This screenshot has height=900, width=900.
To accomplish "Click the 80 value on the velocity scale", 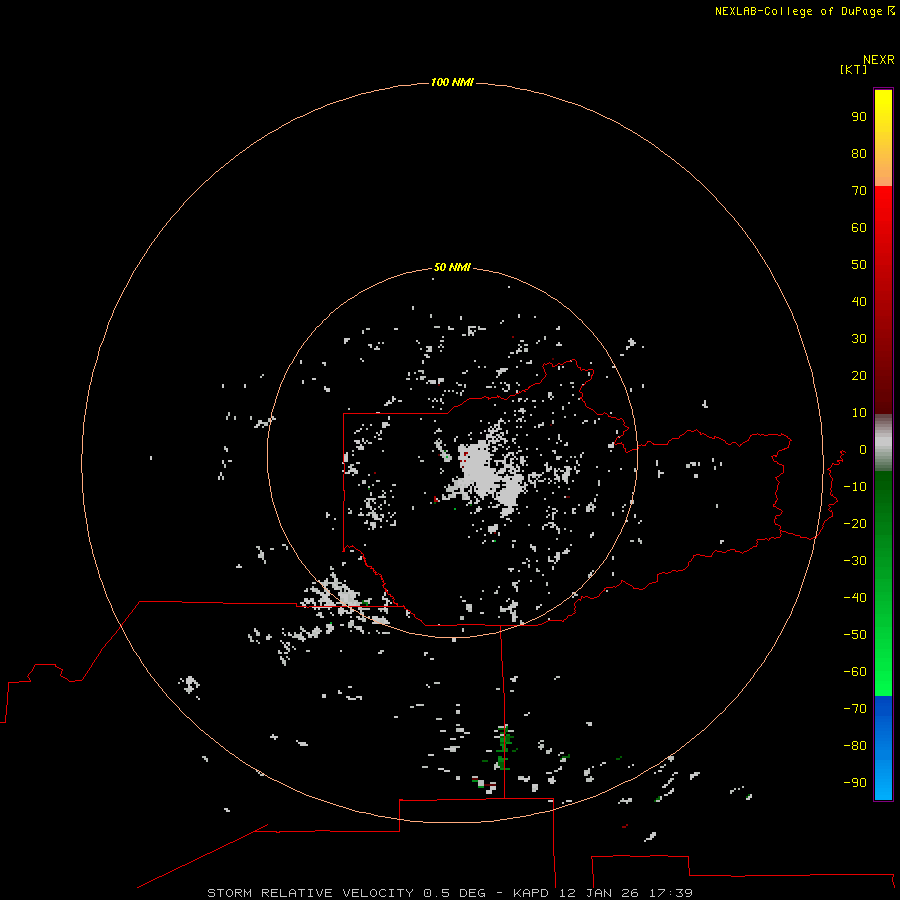I will [859, 154].
